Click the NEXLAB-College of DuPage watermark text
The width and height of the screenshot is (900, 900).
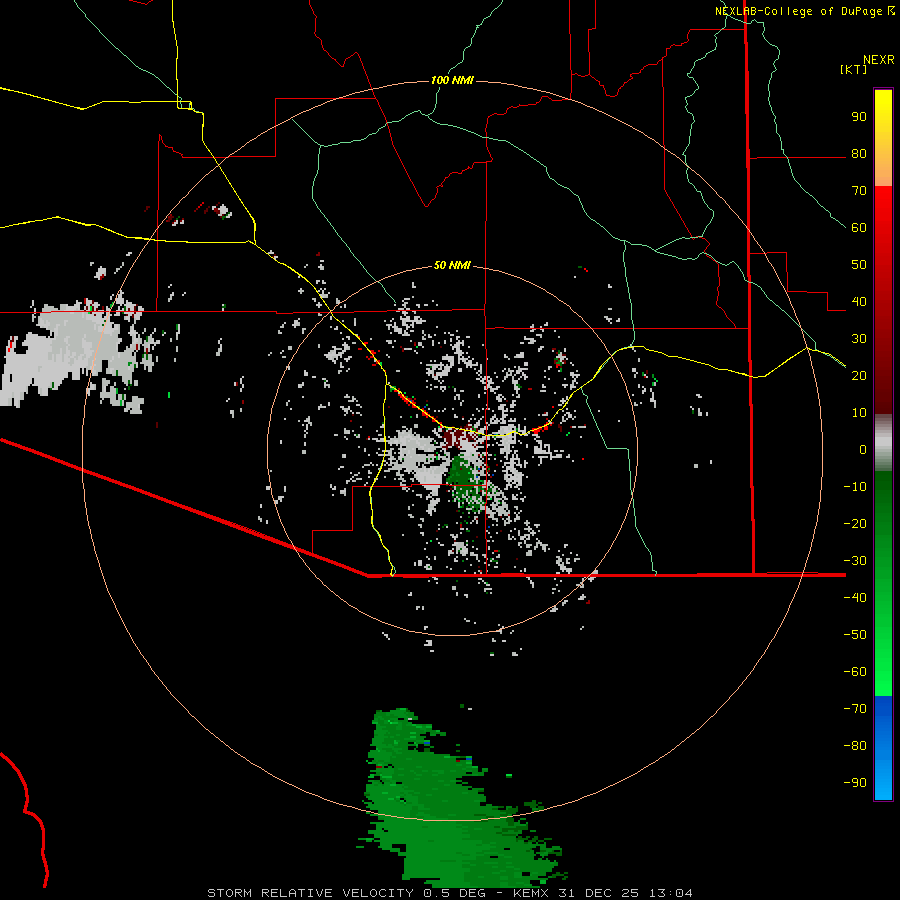[x=804, y=11]
